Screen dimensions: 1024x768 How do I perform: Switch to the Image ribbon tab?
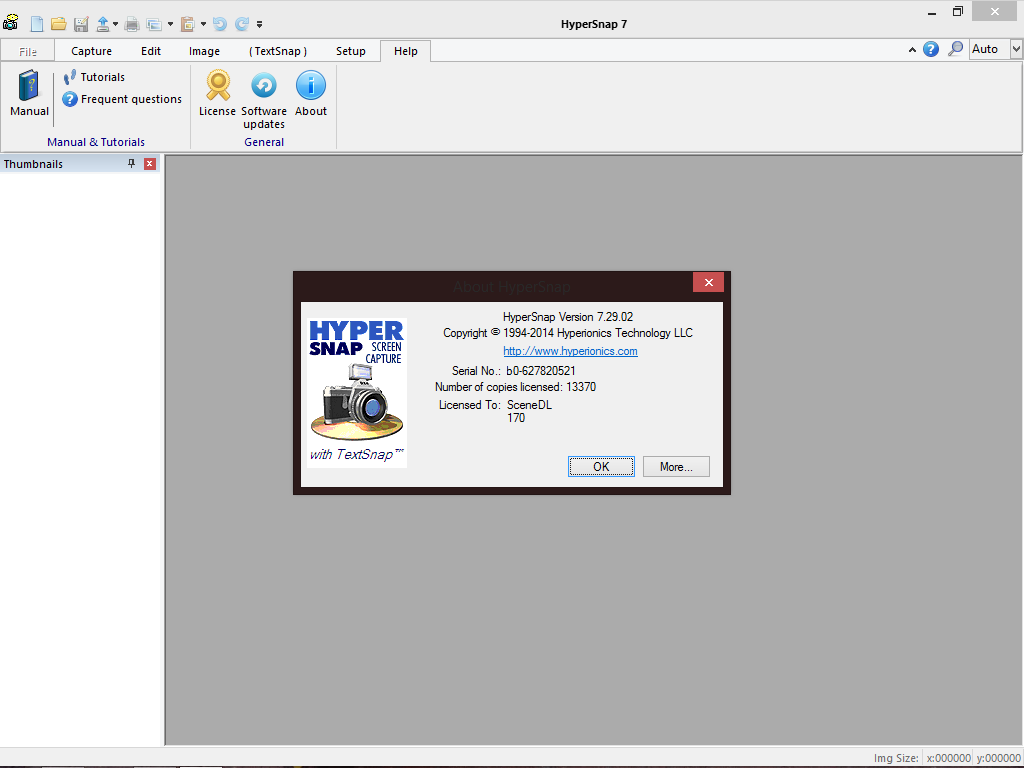[204, 51]
